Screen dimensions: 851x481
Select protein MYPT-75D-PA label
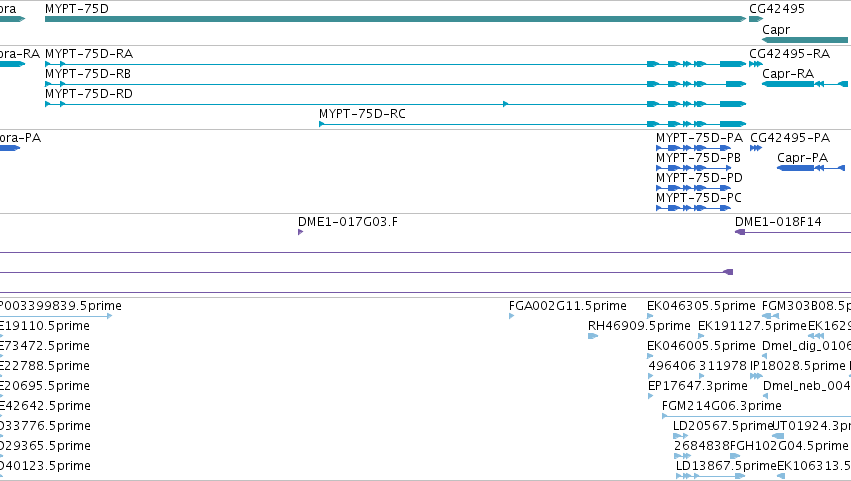tap(699, 138)
